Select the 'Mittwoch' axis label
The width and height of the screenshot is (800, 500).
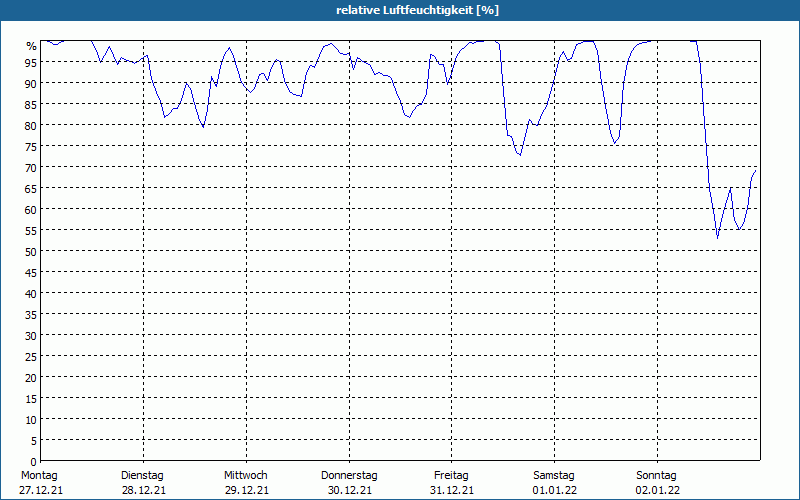(x=245, y=475)
